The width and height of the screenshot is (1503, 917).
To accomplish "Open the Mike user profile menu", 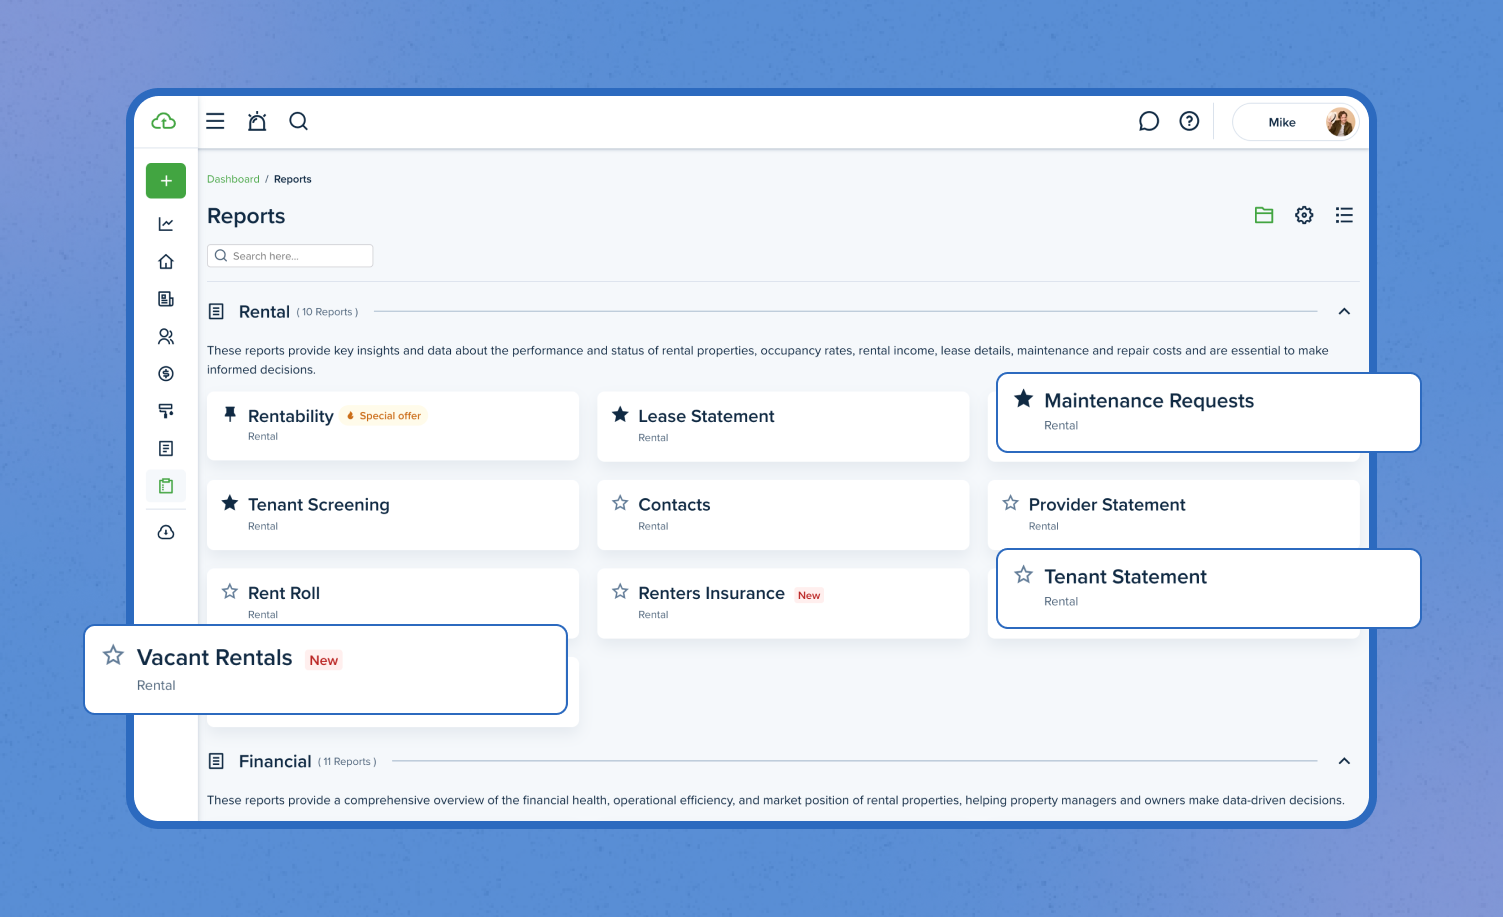I will (1295, 122).
